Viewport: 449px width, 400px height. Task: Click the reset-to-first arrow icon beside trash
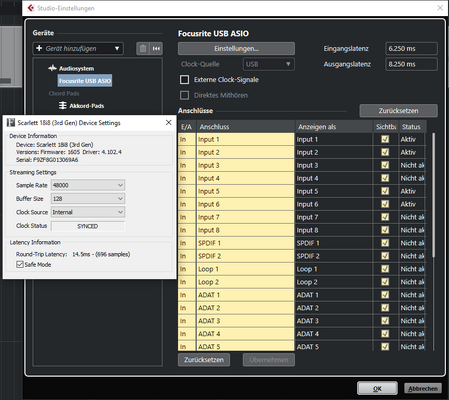156,49
